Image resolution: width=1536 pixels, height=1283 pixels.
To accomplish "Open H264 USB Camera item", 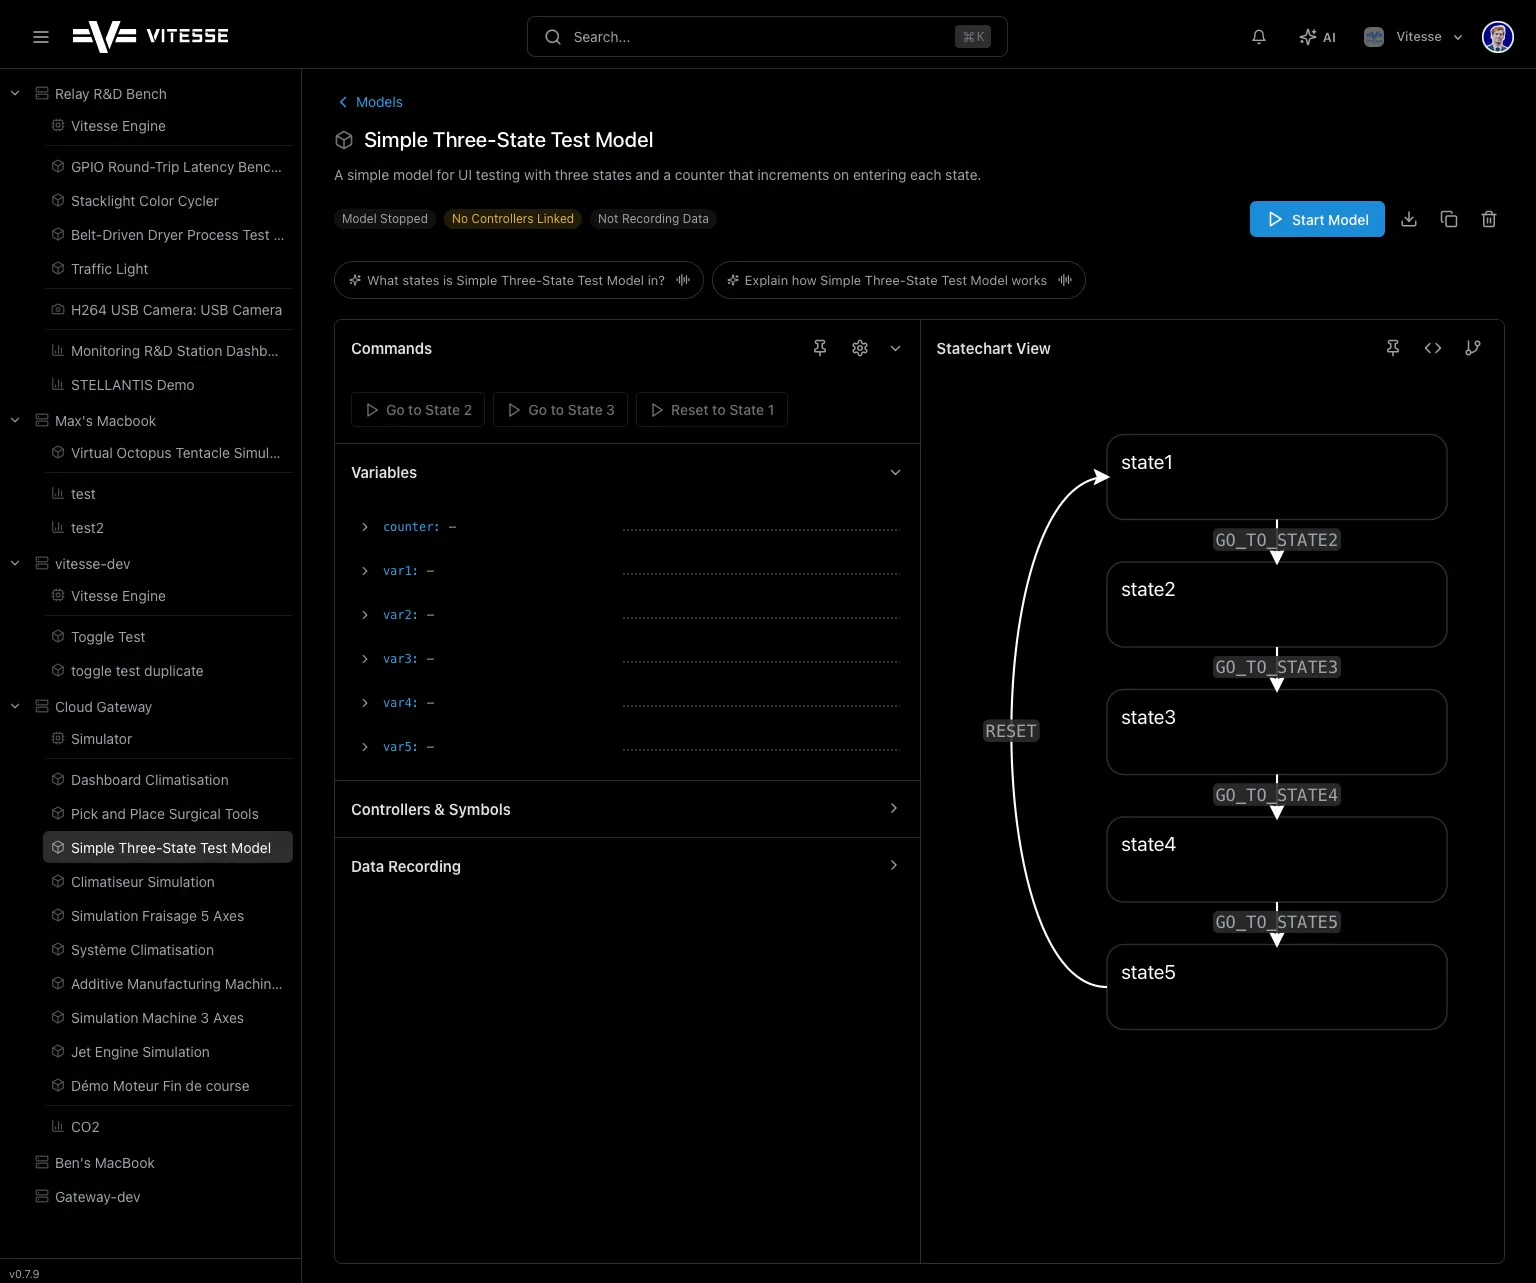I will [x=168, y=310].
